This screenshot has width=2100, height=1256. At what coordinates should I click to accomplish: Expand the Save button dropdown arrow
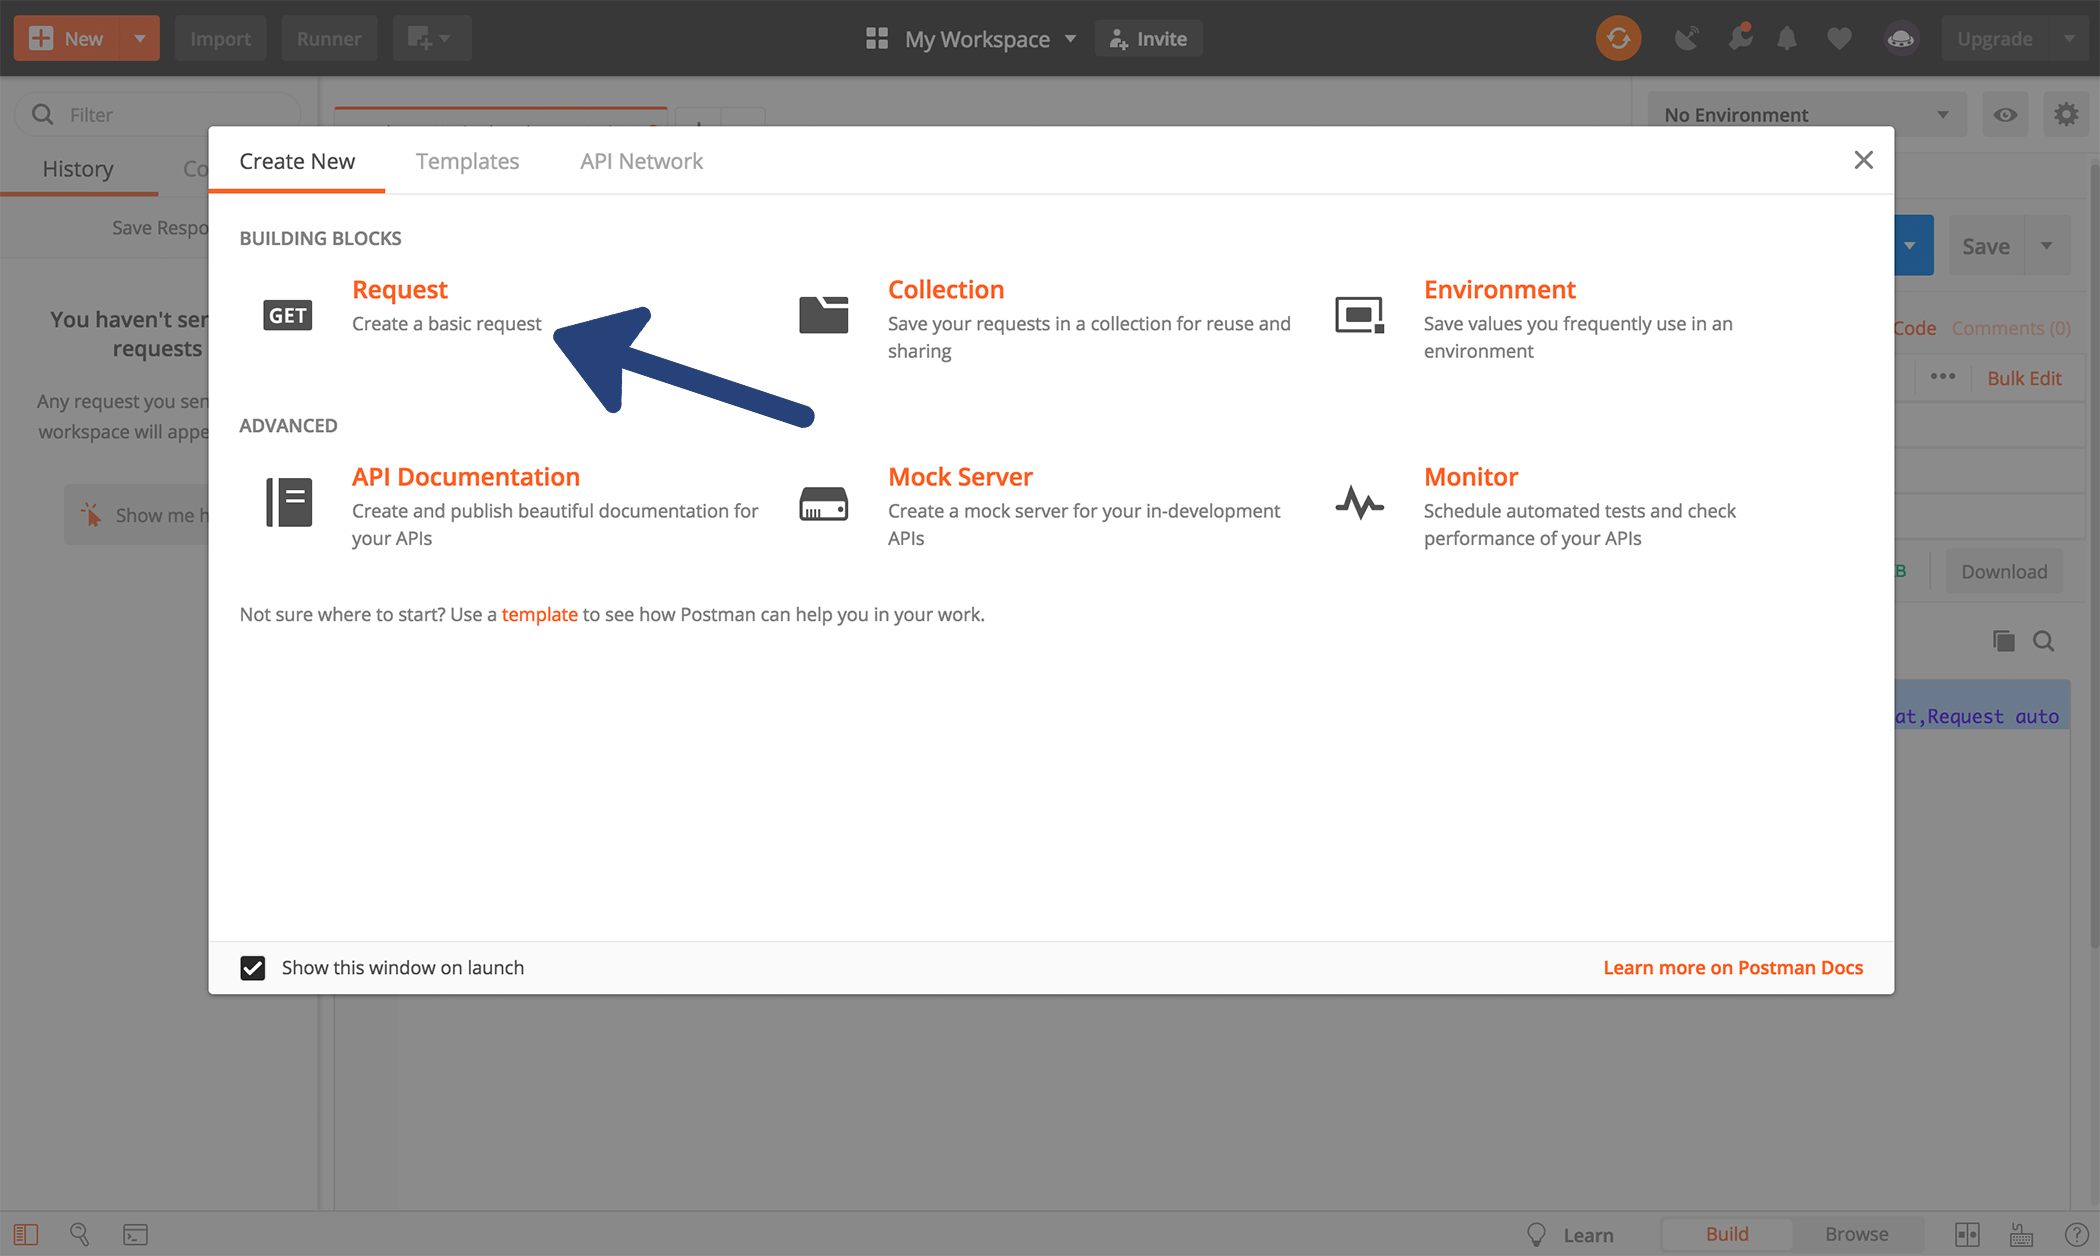[2047, 246]
